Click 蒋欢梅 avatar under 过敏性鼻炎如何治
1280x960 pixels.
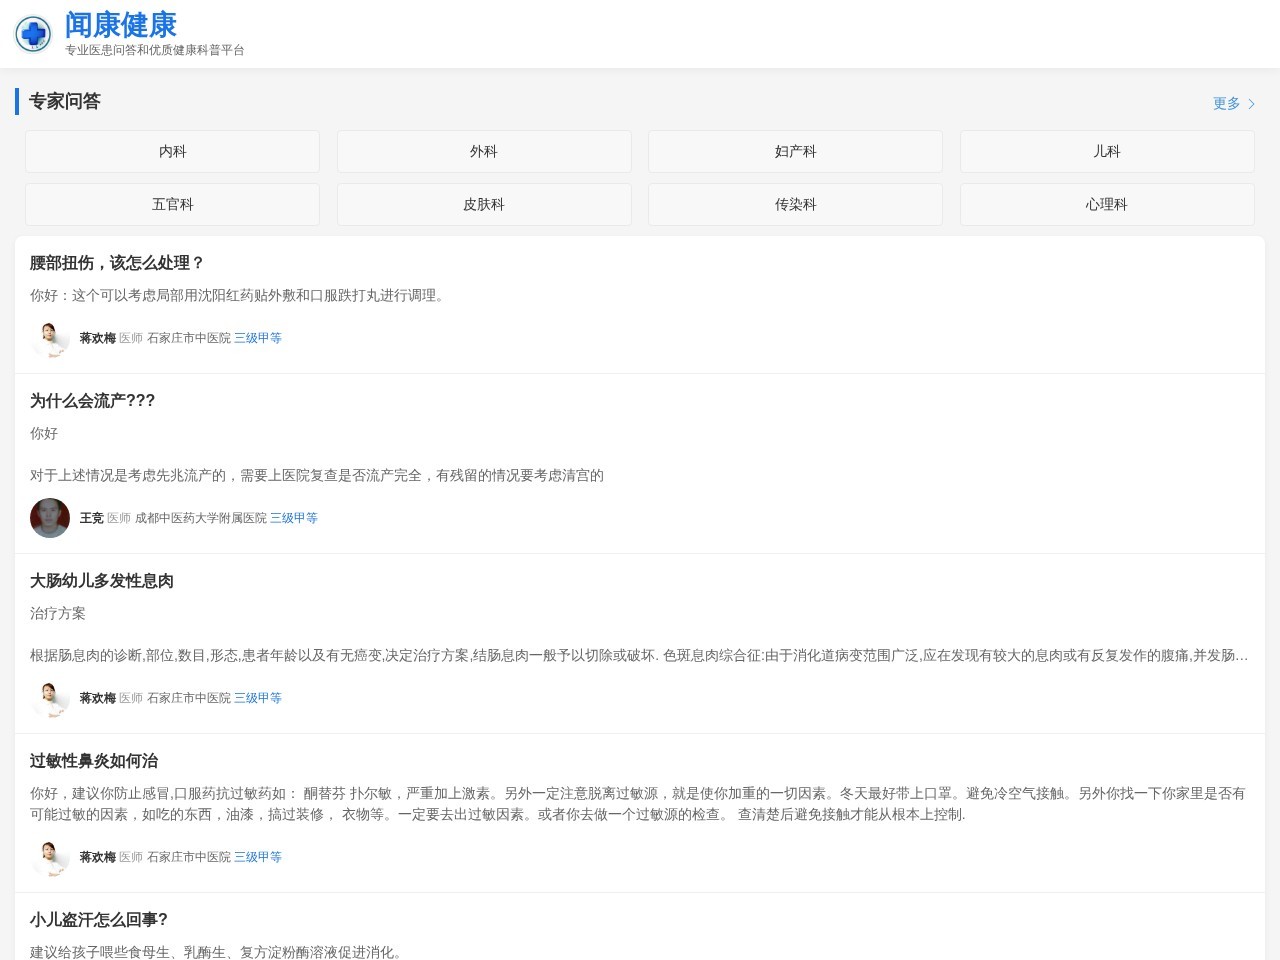point(49,857)
